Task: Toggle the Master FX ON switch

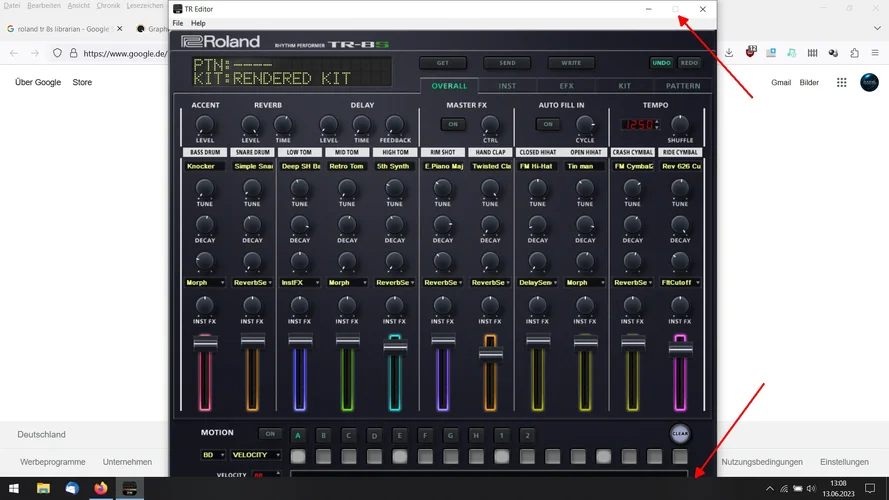Action: click(452, 125)
